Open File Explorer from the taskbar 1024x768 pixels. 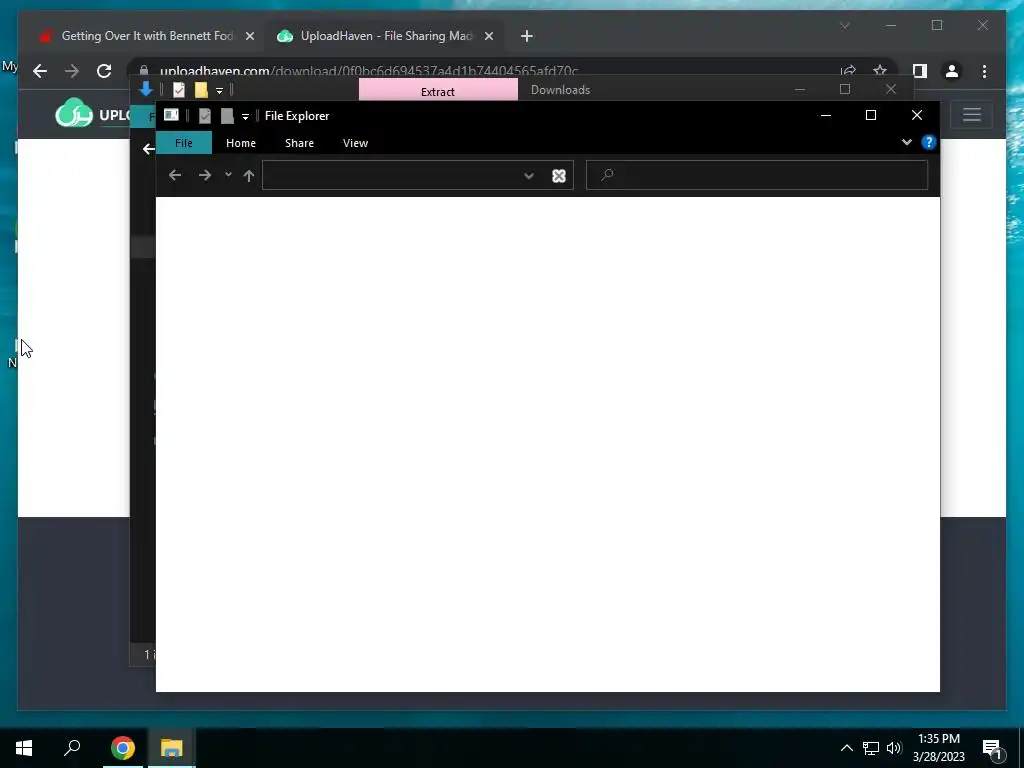(x=172, y=748)
